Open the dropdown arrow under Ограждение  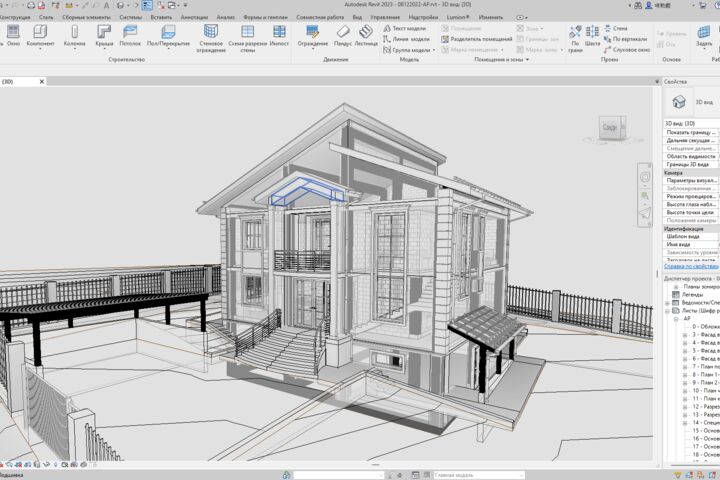click(313, 49)
